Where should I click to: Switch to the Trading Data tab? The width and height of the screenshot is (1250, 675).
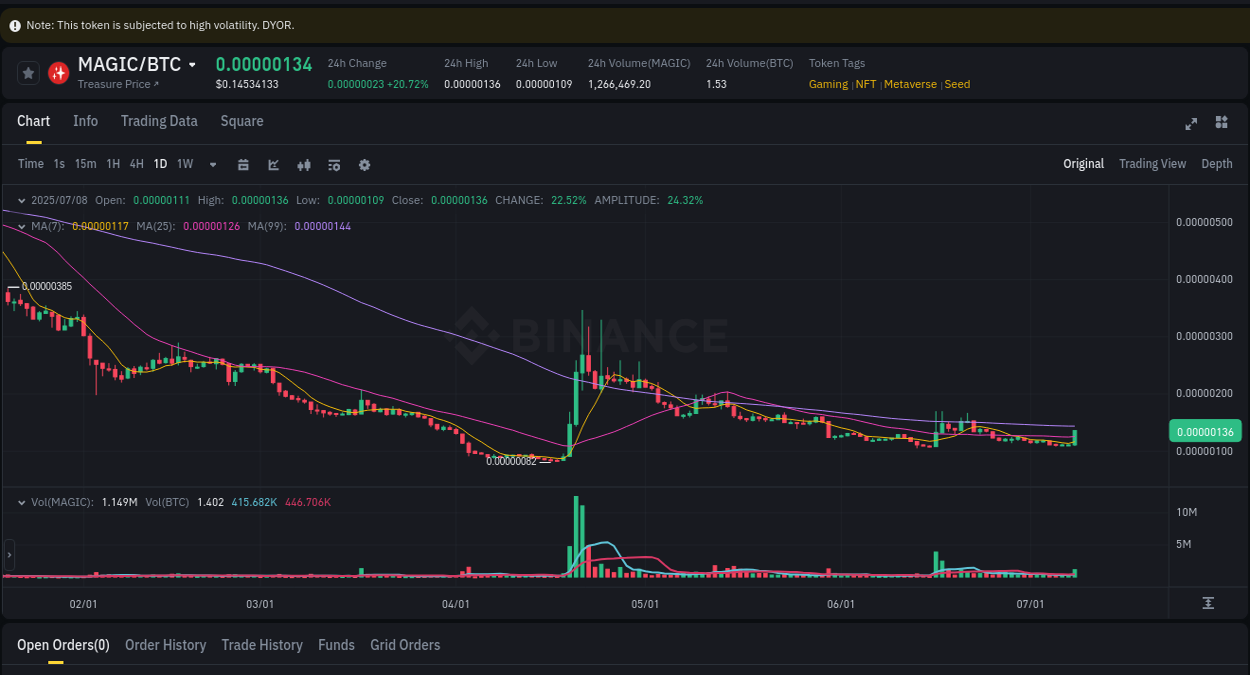point(159,121)
